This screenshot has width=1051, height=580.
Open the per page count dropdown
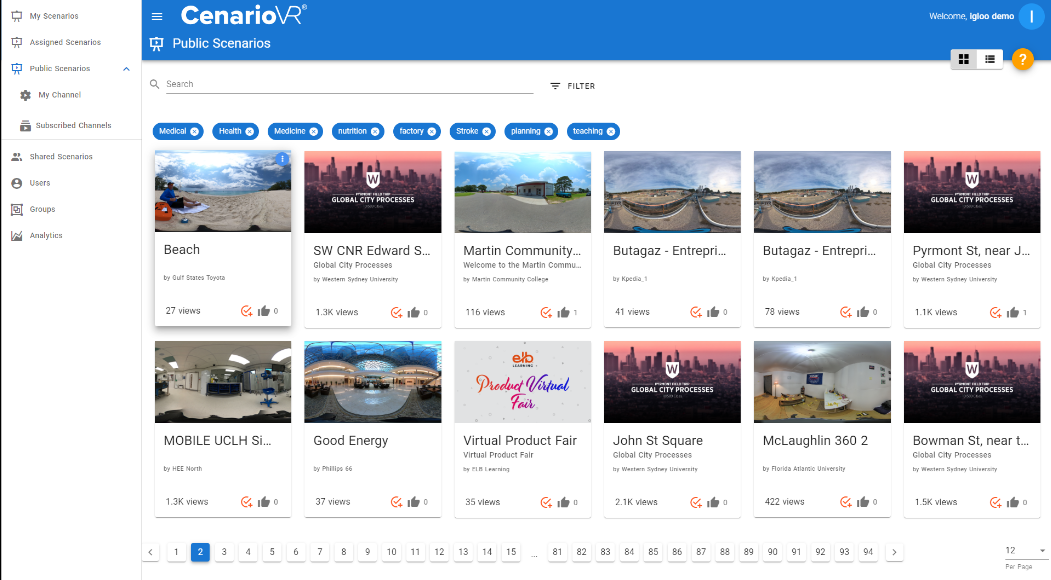pyautogui.click(x=1027, y=551)
